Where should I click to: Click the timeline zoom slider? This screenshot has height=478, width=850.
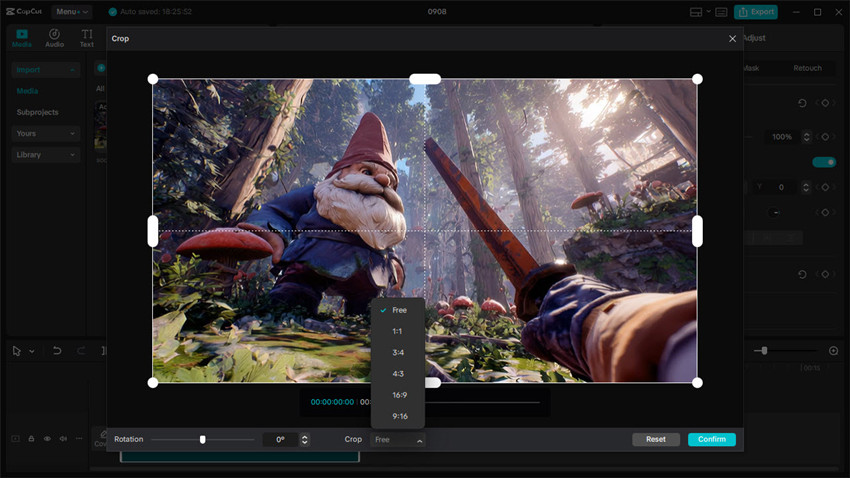[x=786, y=351]
